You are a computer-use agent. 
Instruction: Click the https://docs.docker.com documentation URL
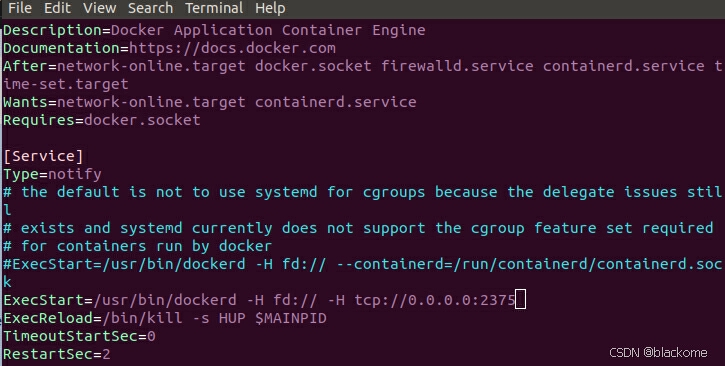(x=232, y=48)
